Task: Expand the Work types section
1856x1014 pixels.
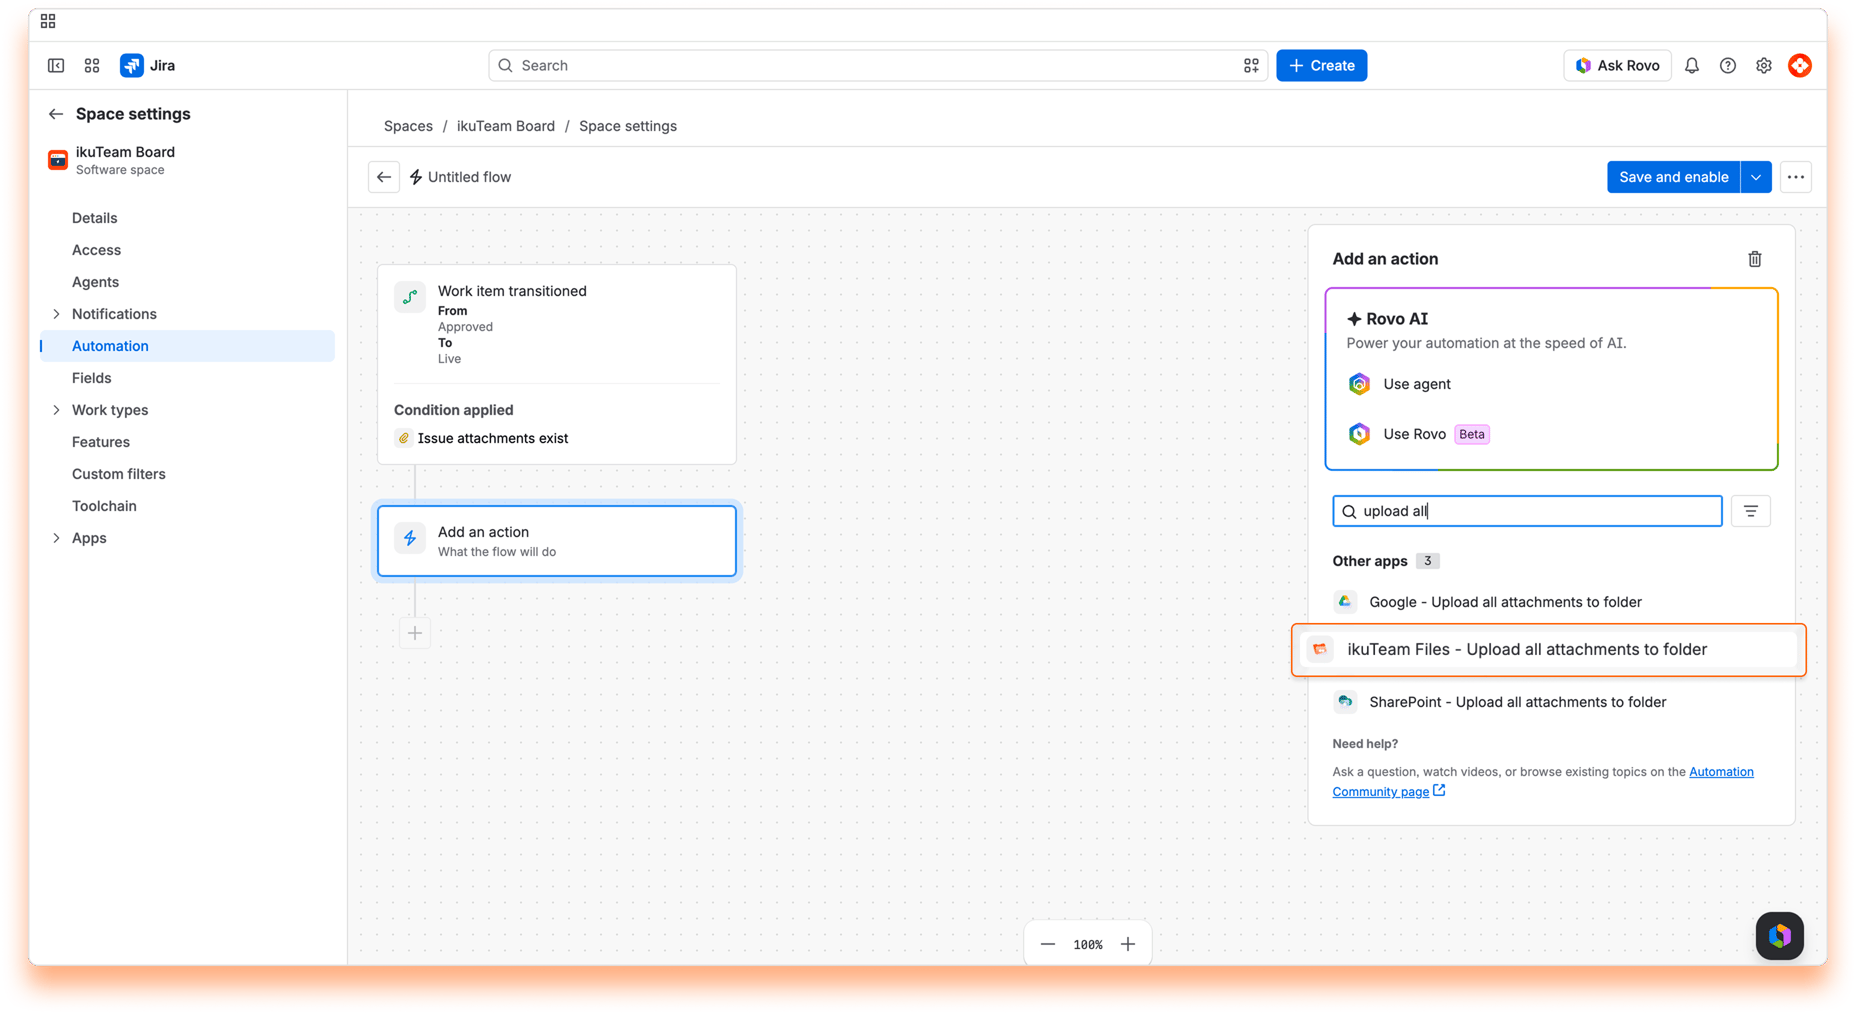Action: [56, 410]
